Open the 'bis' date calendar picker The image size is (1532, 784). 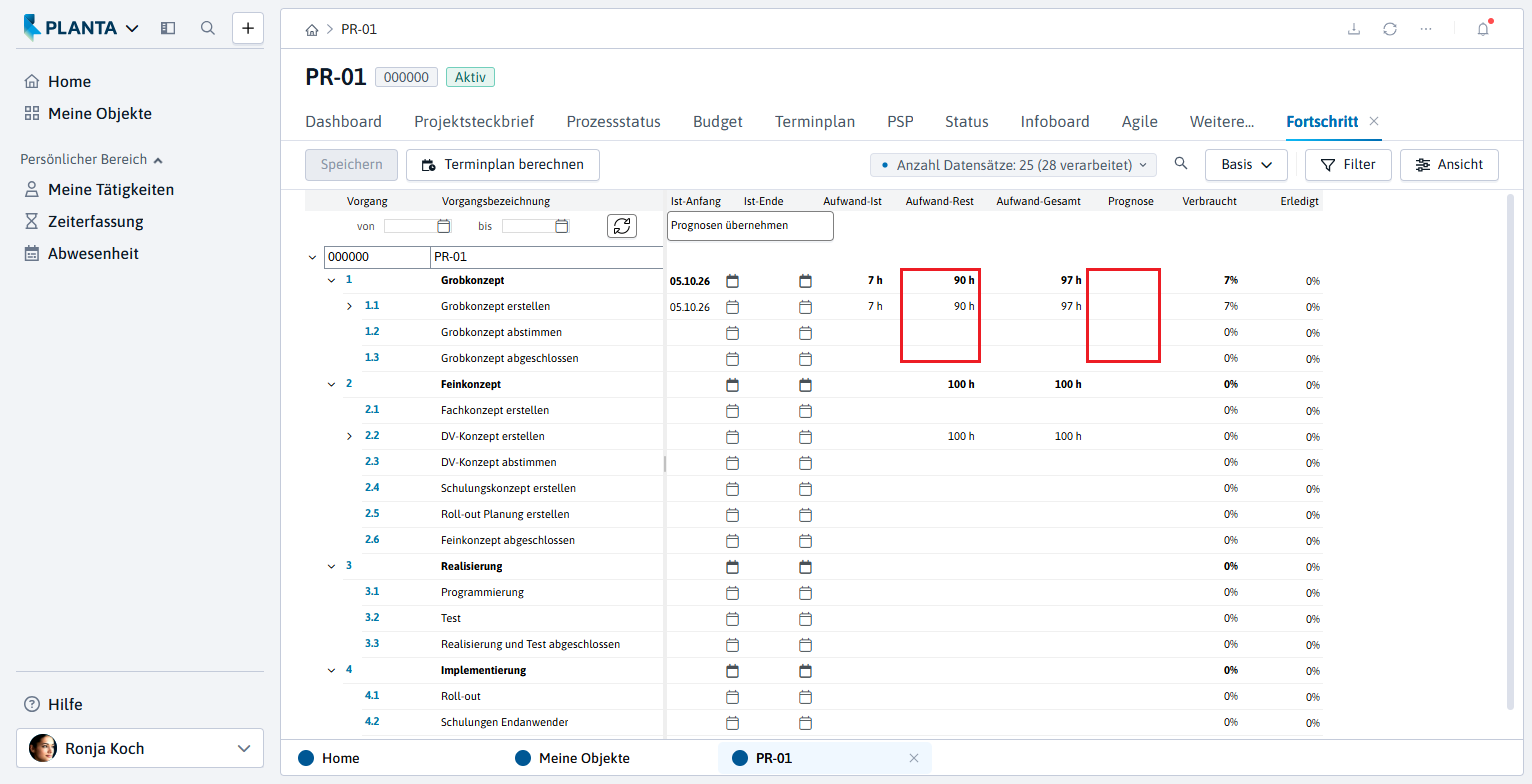(562, 226)
